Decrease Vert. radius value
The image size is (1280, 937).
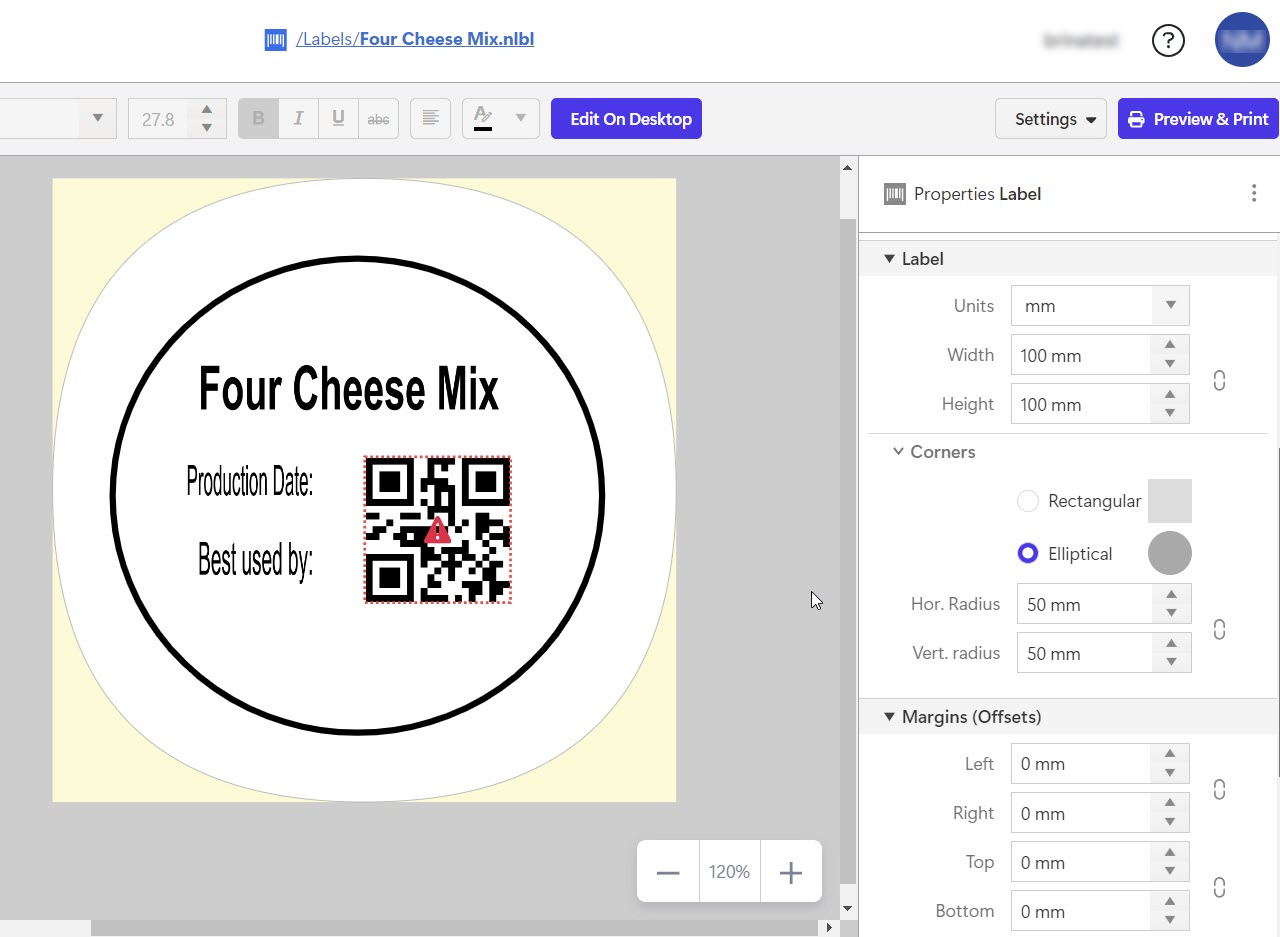point(1171,663)
